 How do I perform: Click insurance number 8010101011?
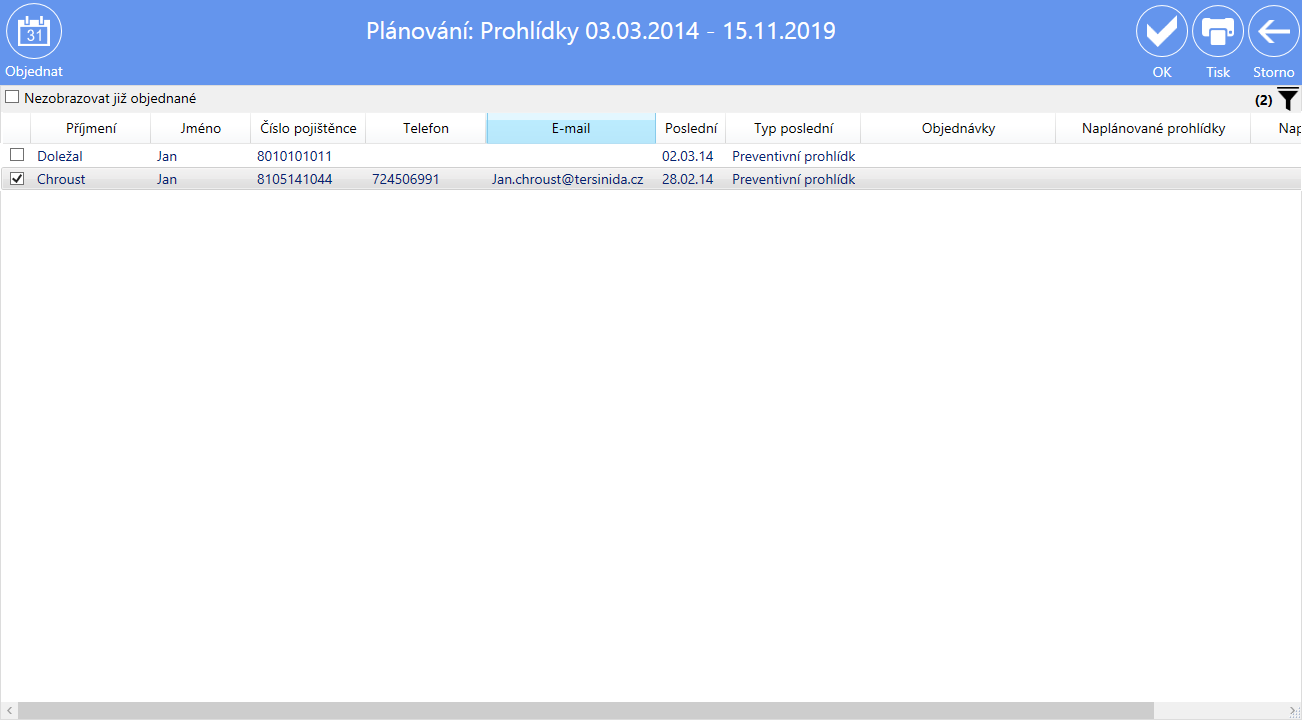click(x=294, y=156)
